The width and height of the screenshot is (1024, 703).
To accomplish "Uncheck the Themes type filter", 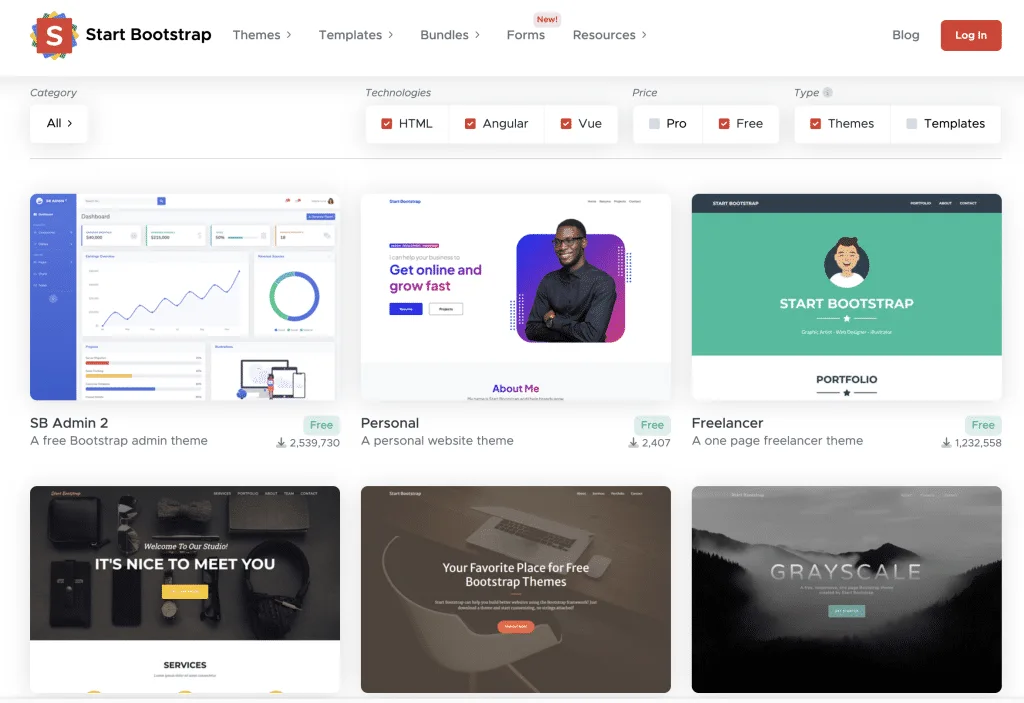I will pyautogui.click(x=815, y=123).
